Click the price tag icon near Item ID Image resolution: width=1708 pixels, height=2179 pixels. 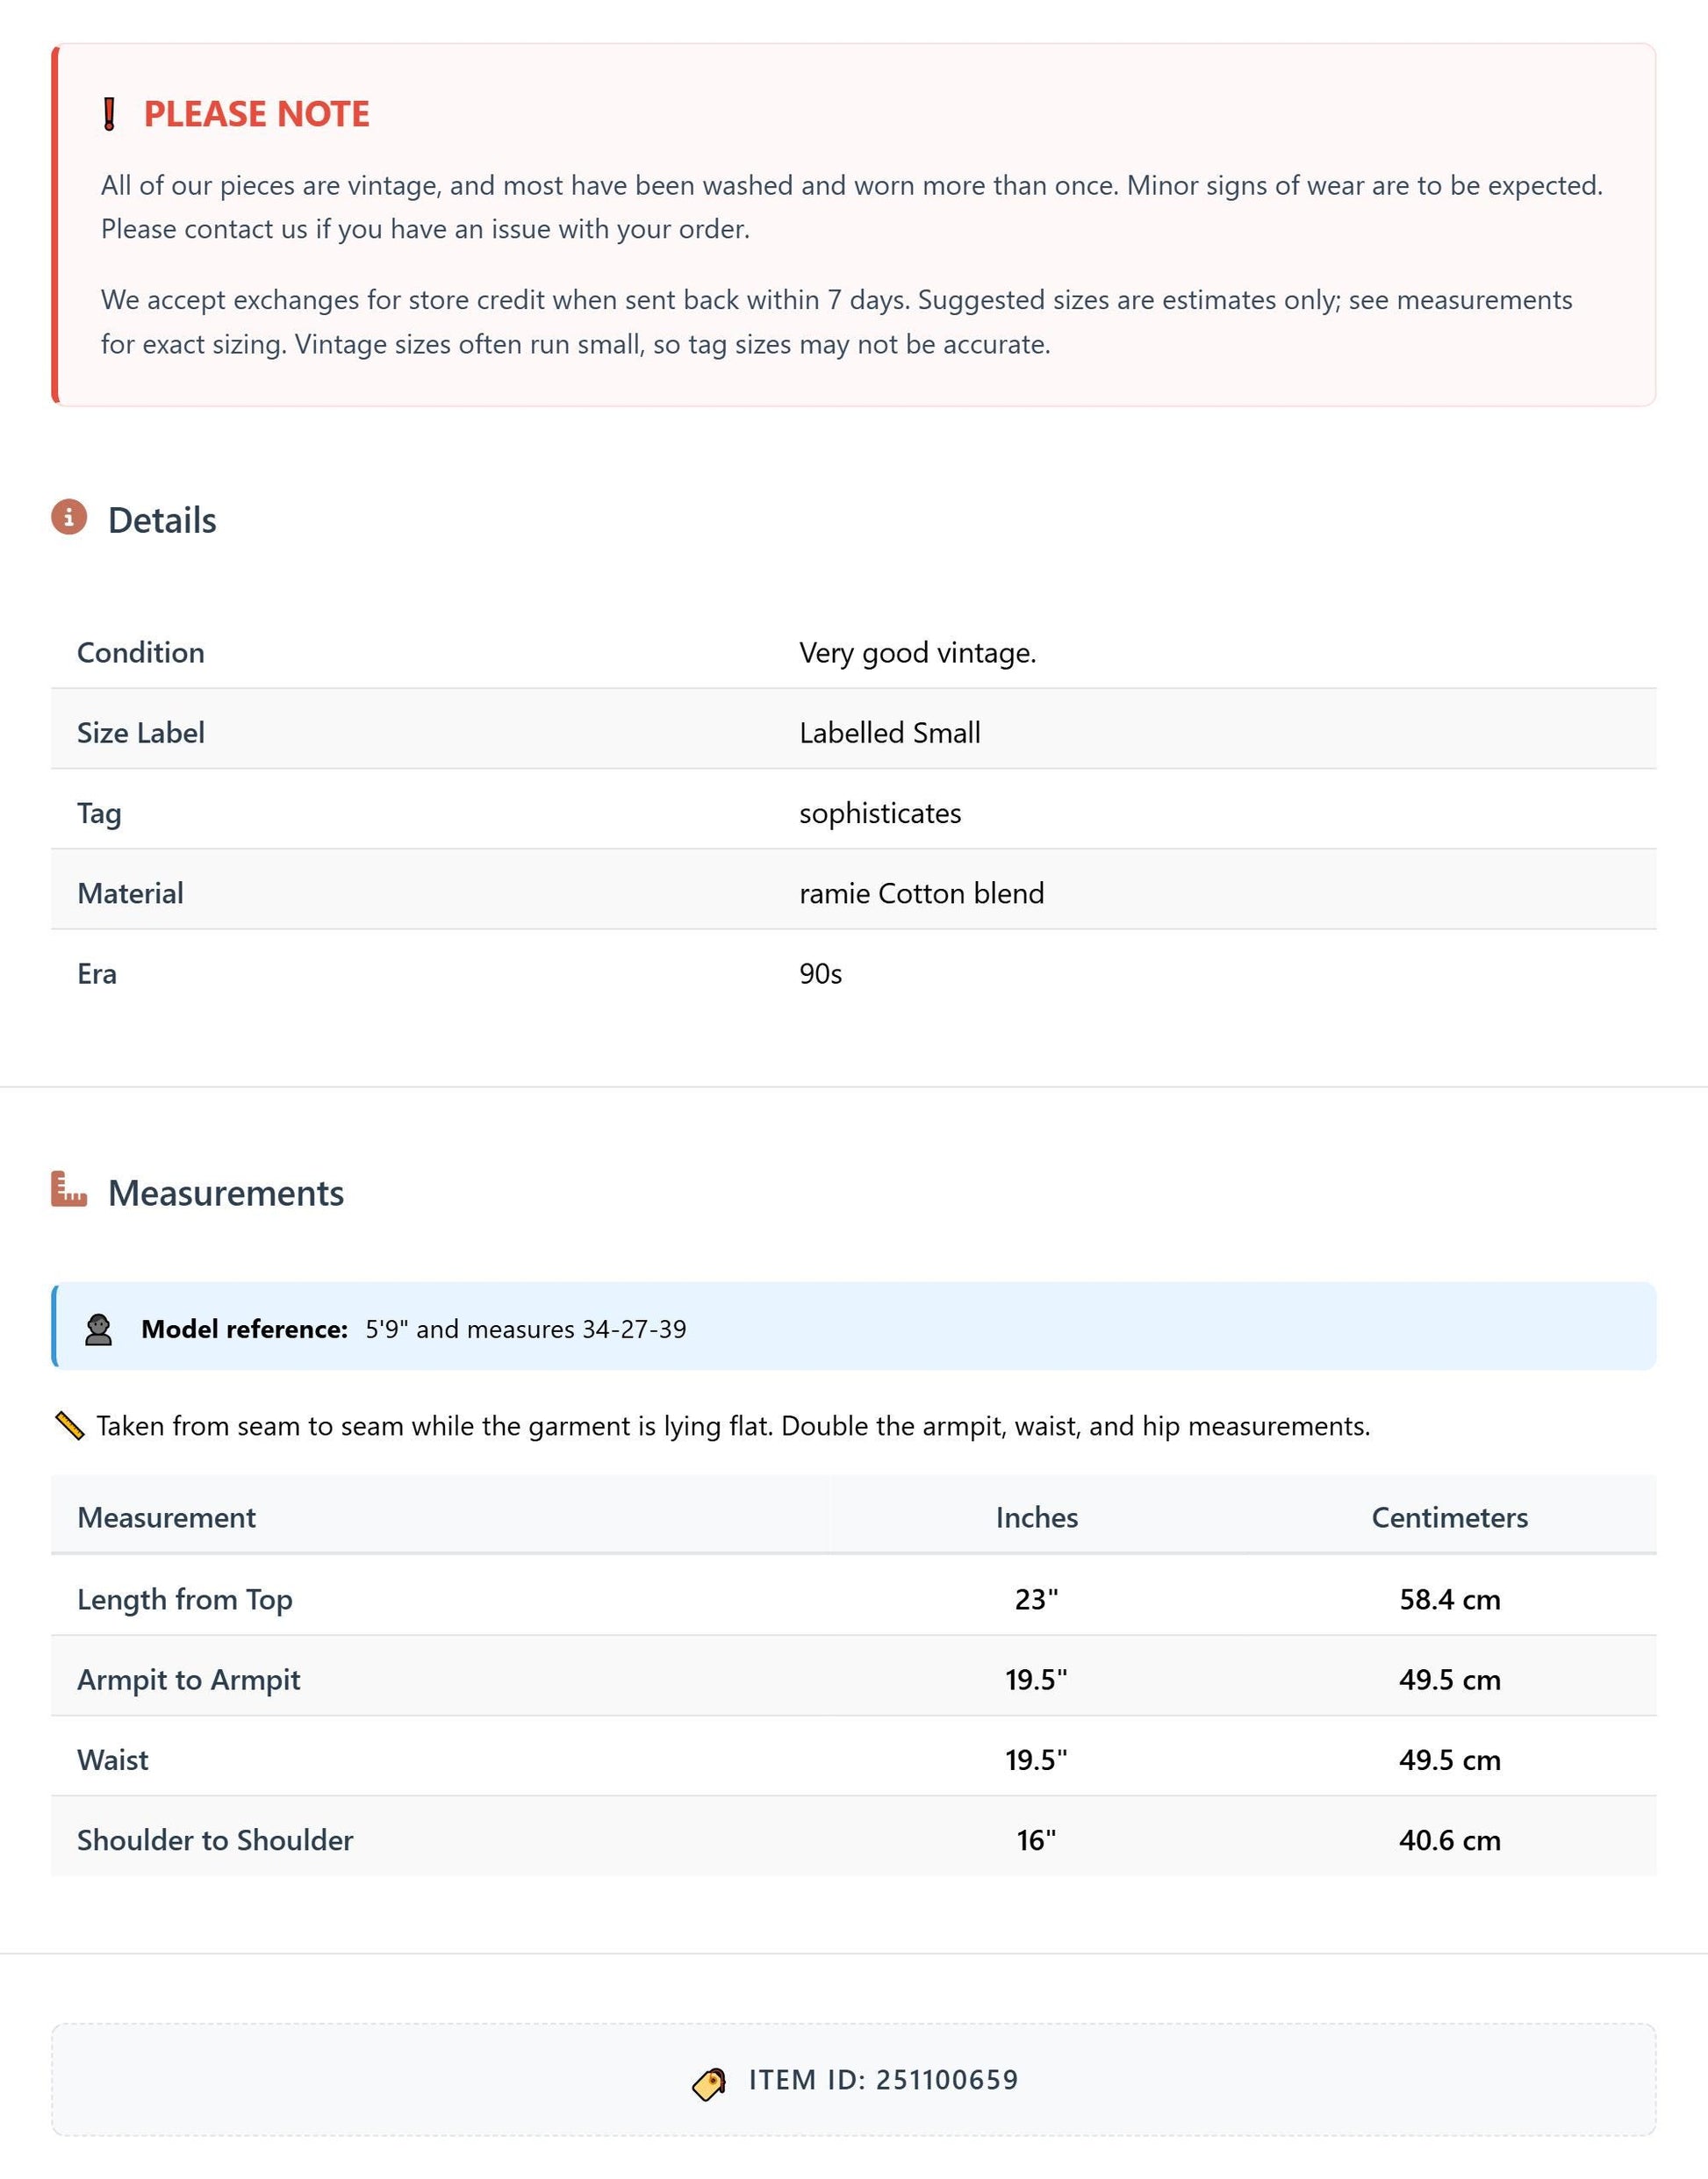point(709,2084)
